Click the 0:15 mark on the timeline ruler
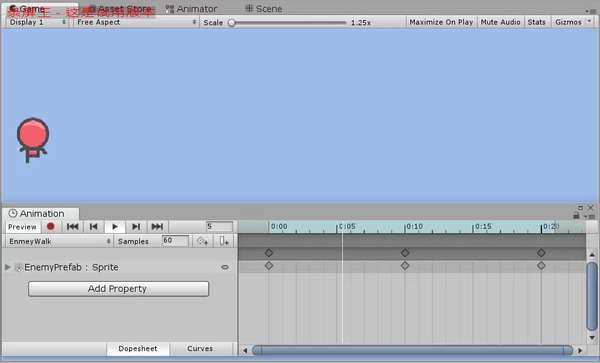 (483, 226)
